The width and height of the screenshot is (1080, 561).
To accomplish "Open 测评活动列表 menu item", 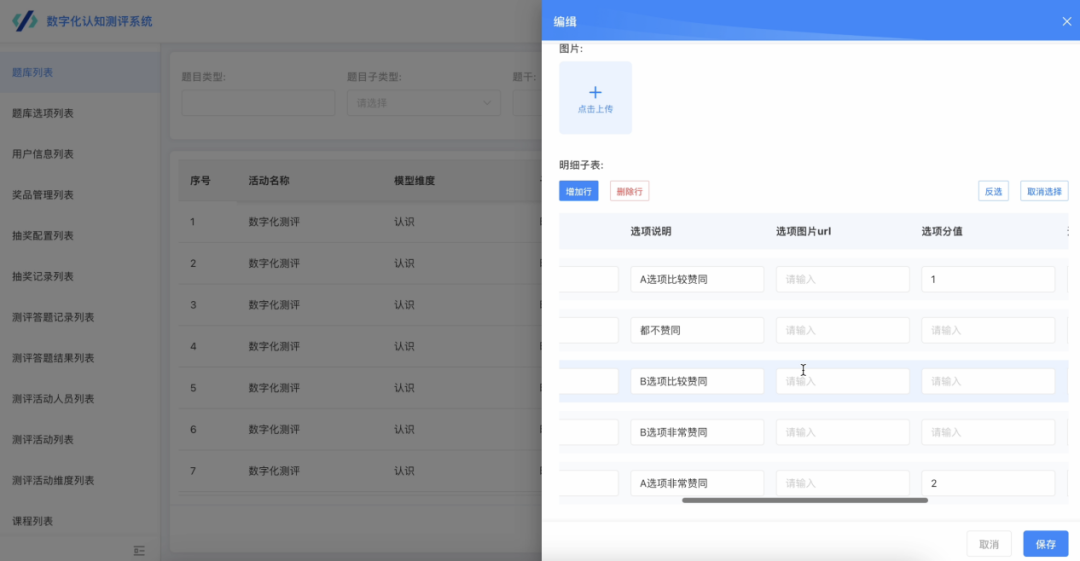I will click(80, 439).
